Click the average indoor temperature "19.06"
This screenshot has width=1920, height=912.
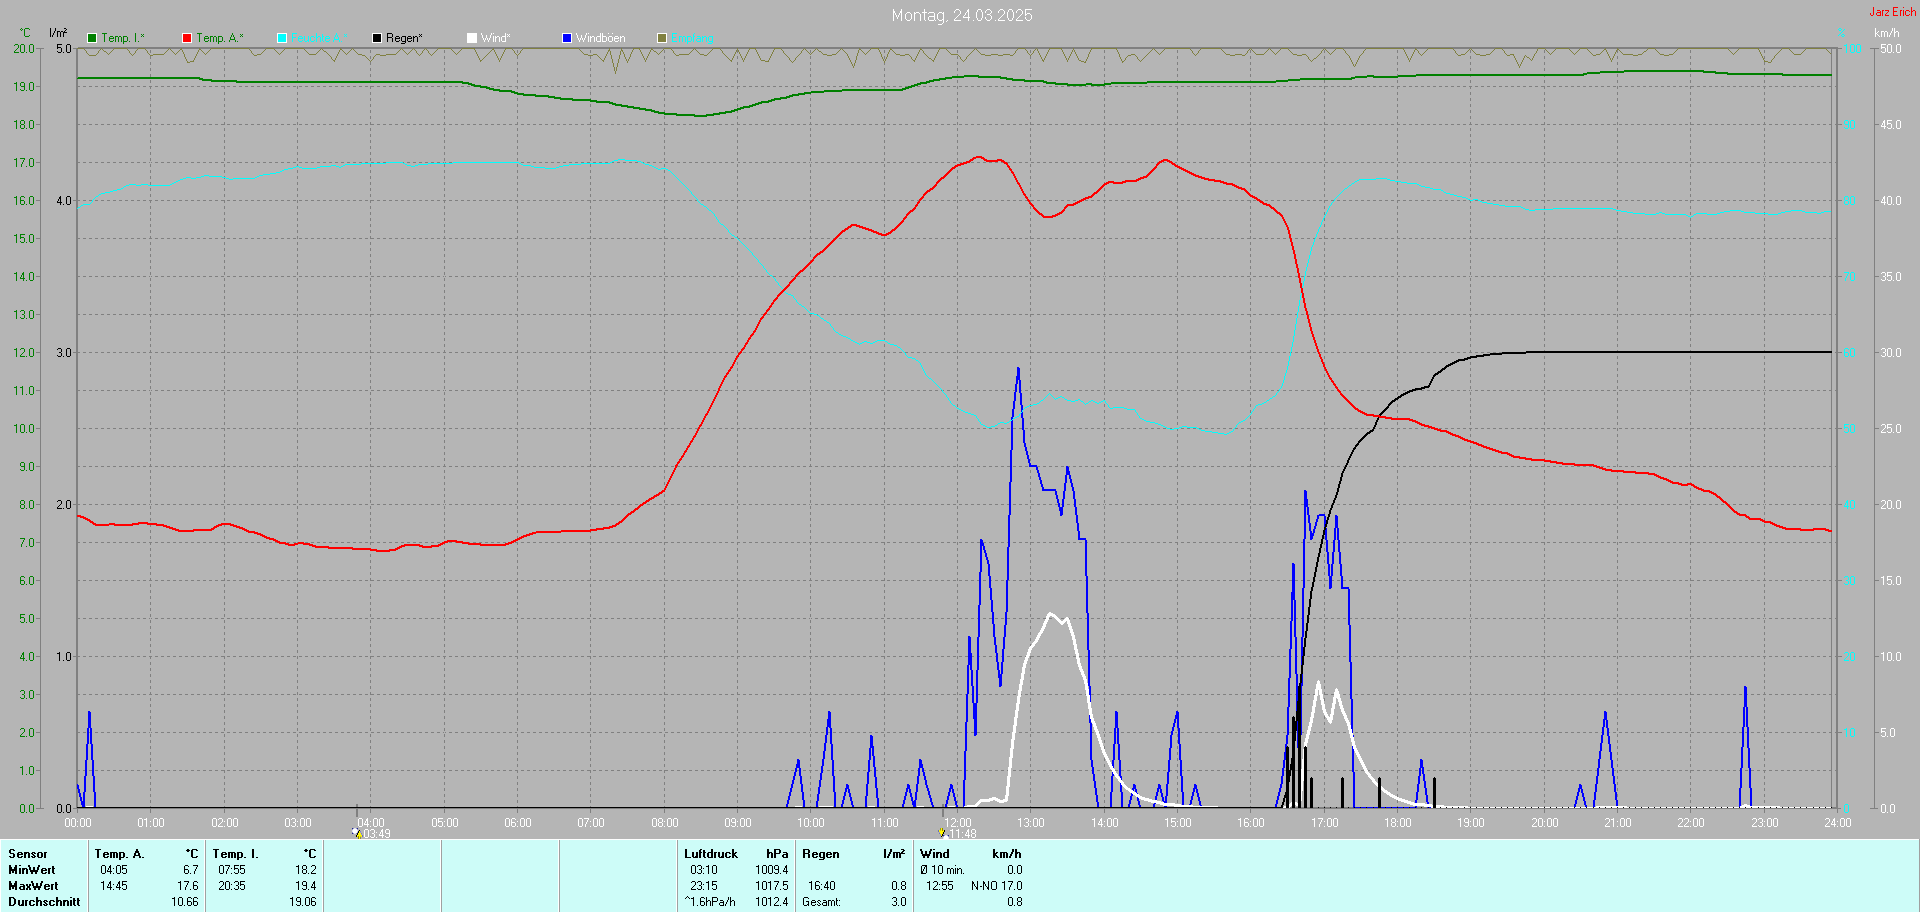[x=303, y=902]
